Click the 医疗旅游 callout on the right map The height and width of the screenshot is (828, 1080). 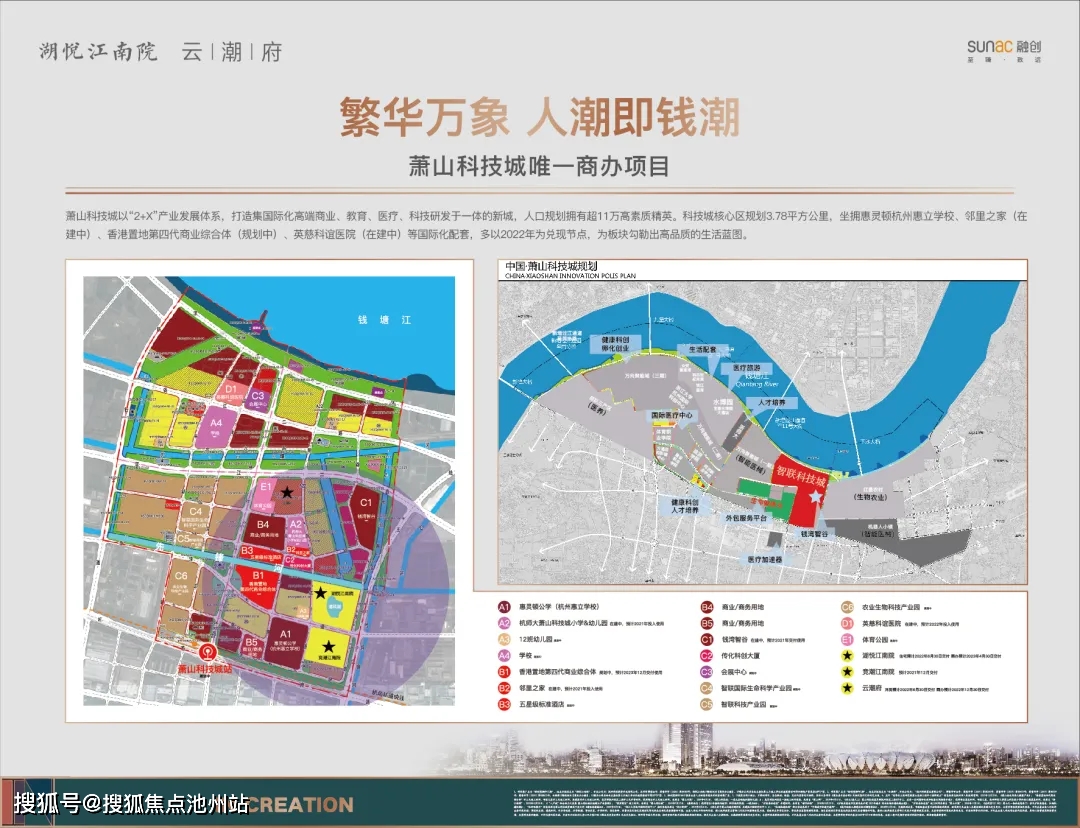(747, 368)
